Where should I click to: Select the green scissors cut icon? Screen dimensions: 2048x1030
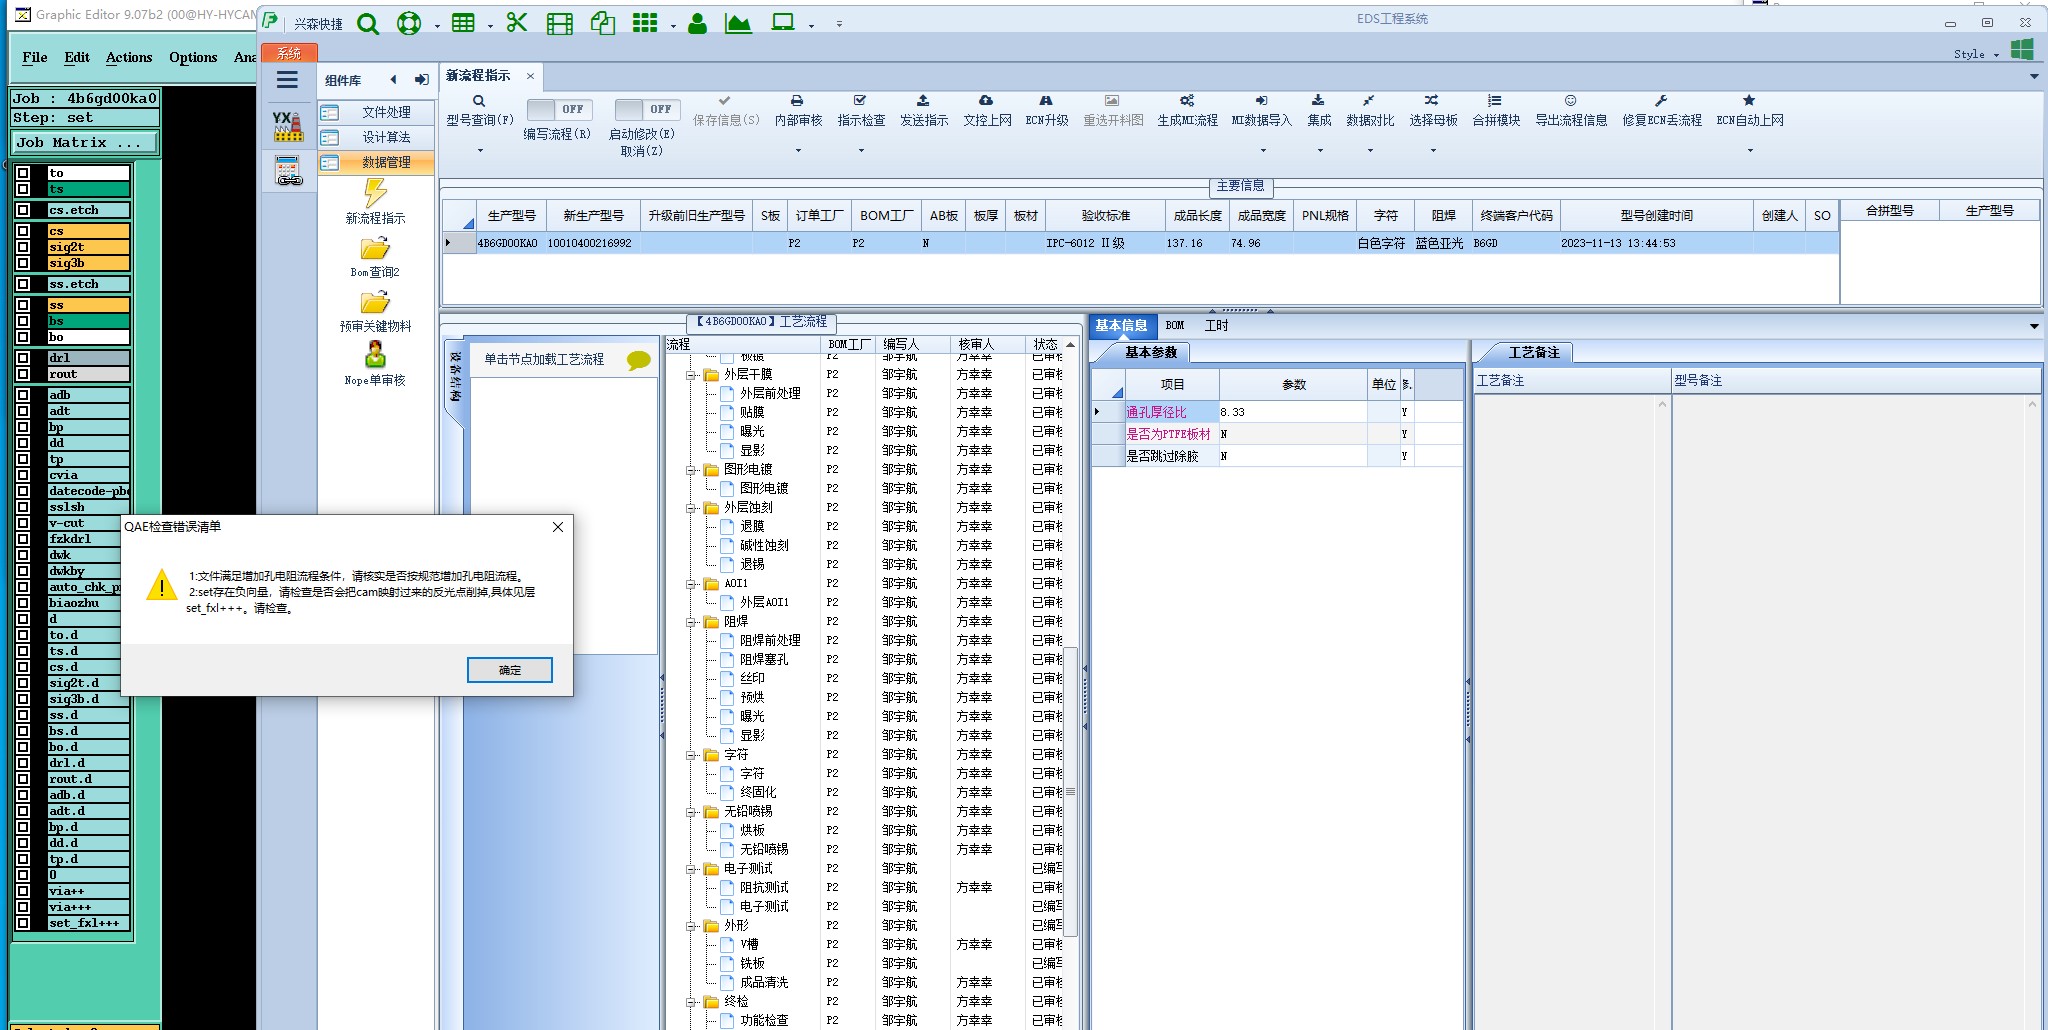[x=517, y=22]
